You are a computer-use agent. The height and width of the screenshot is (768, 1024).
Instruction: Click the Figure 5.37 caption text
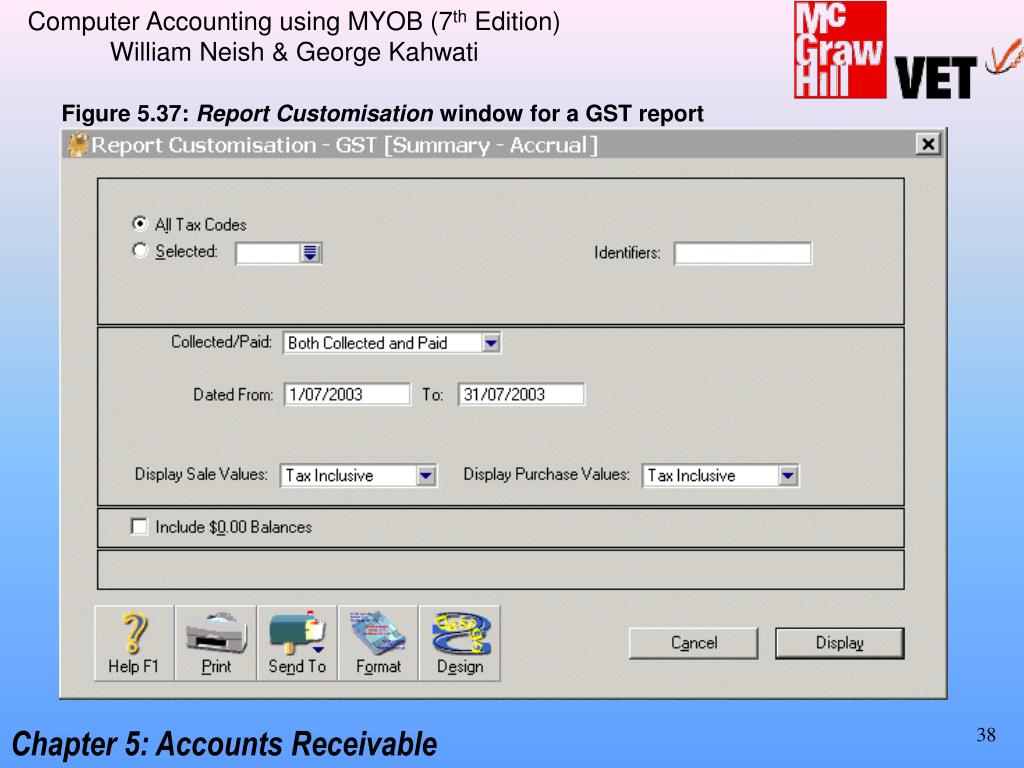pos(382,114)
